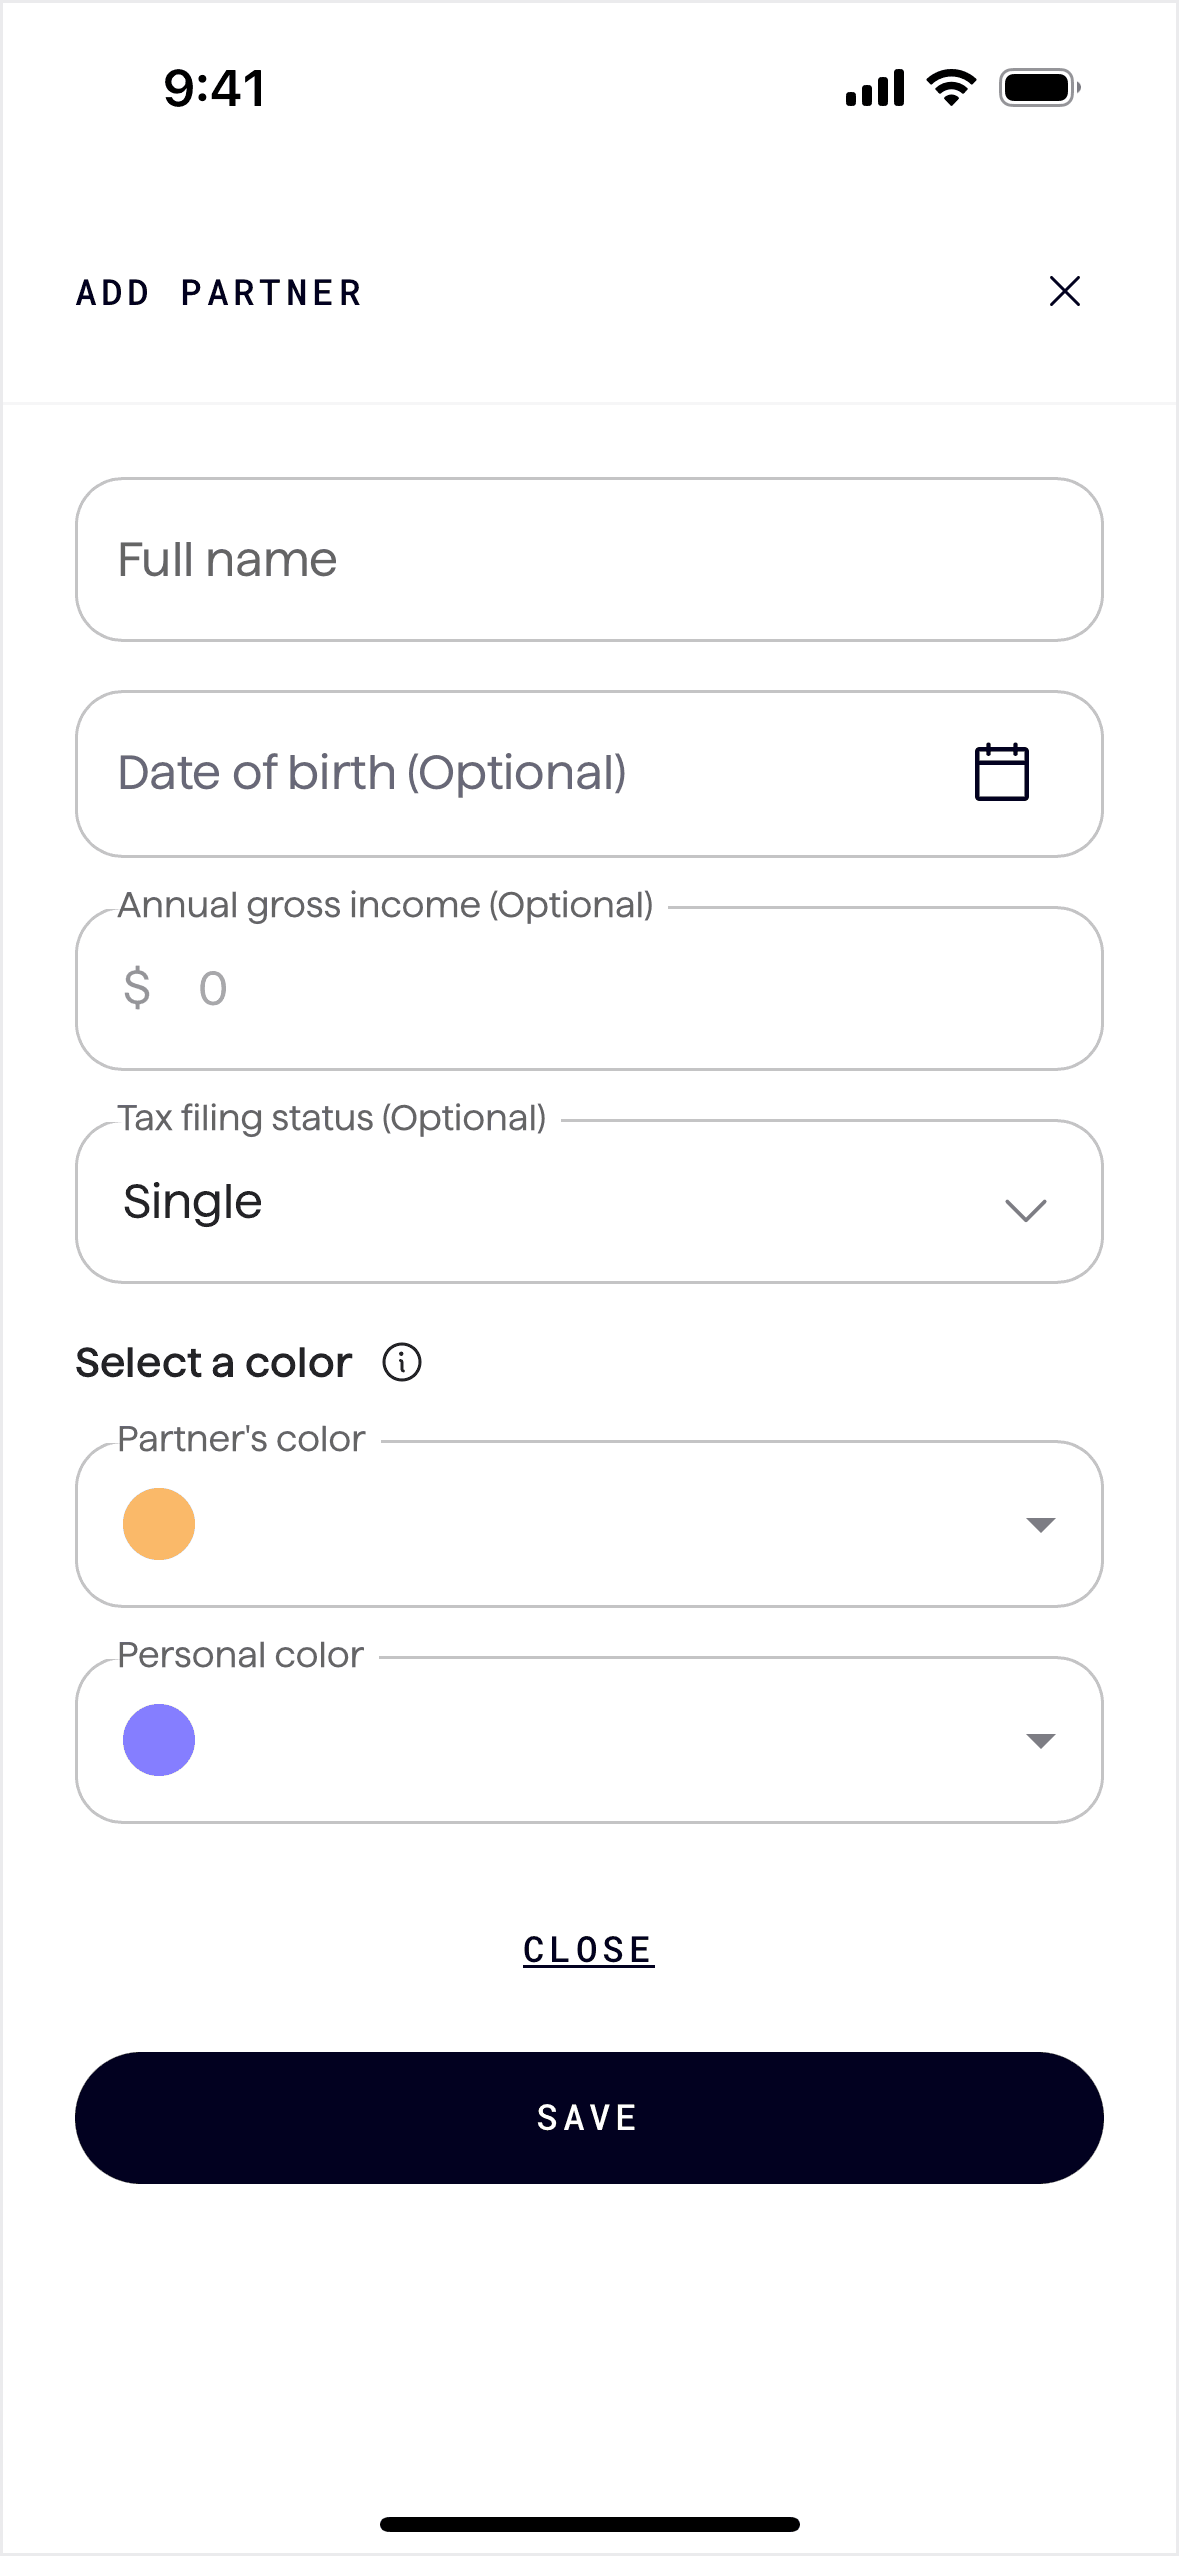Open Partner's color dropdown arrow
The height and width of the screenshot is (2556, 1179).
click(1040, 1524)
